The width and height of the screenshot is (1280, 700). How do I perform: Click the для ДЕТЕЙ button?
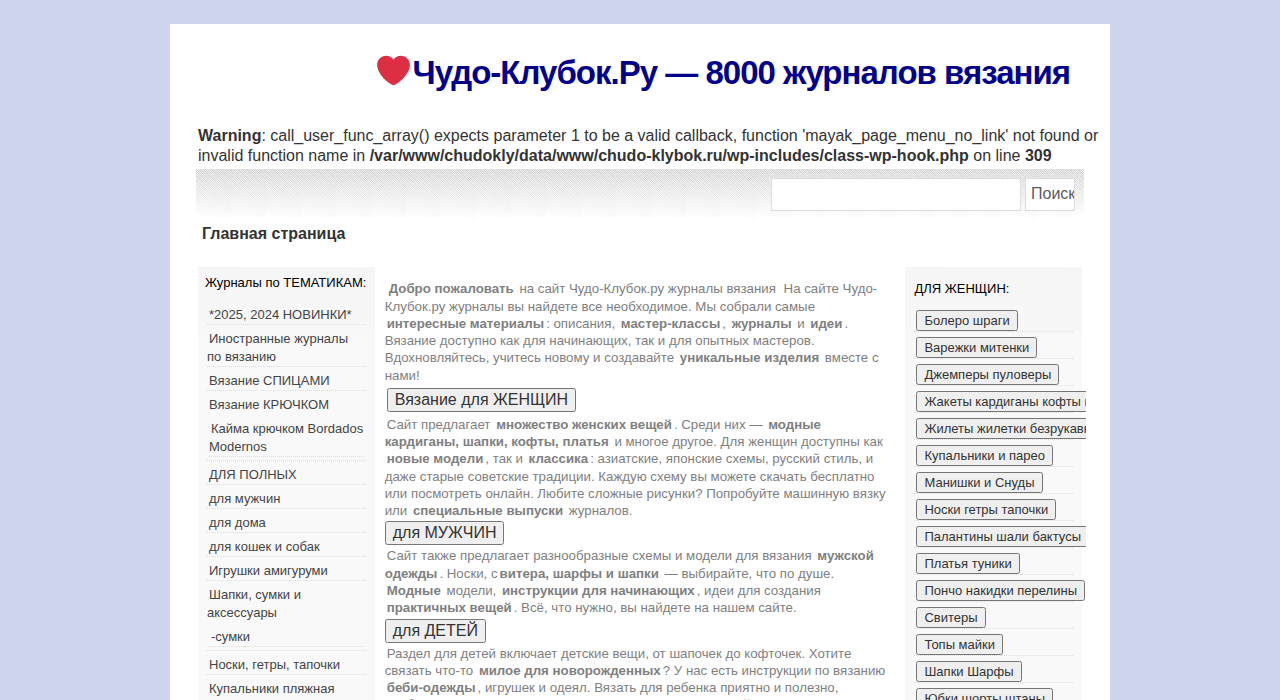pyautogui.click(x=435, y=631)
